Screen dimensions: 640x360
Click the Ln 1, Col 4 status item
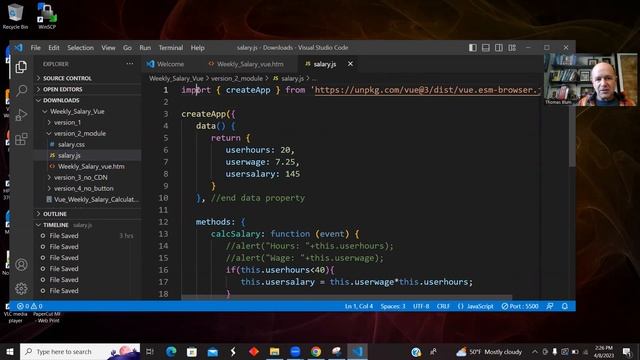tap(359, 306)
